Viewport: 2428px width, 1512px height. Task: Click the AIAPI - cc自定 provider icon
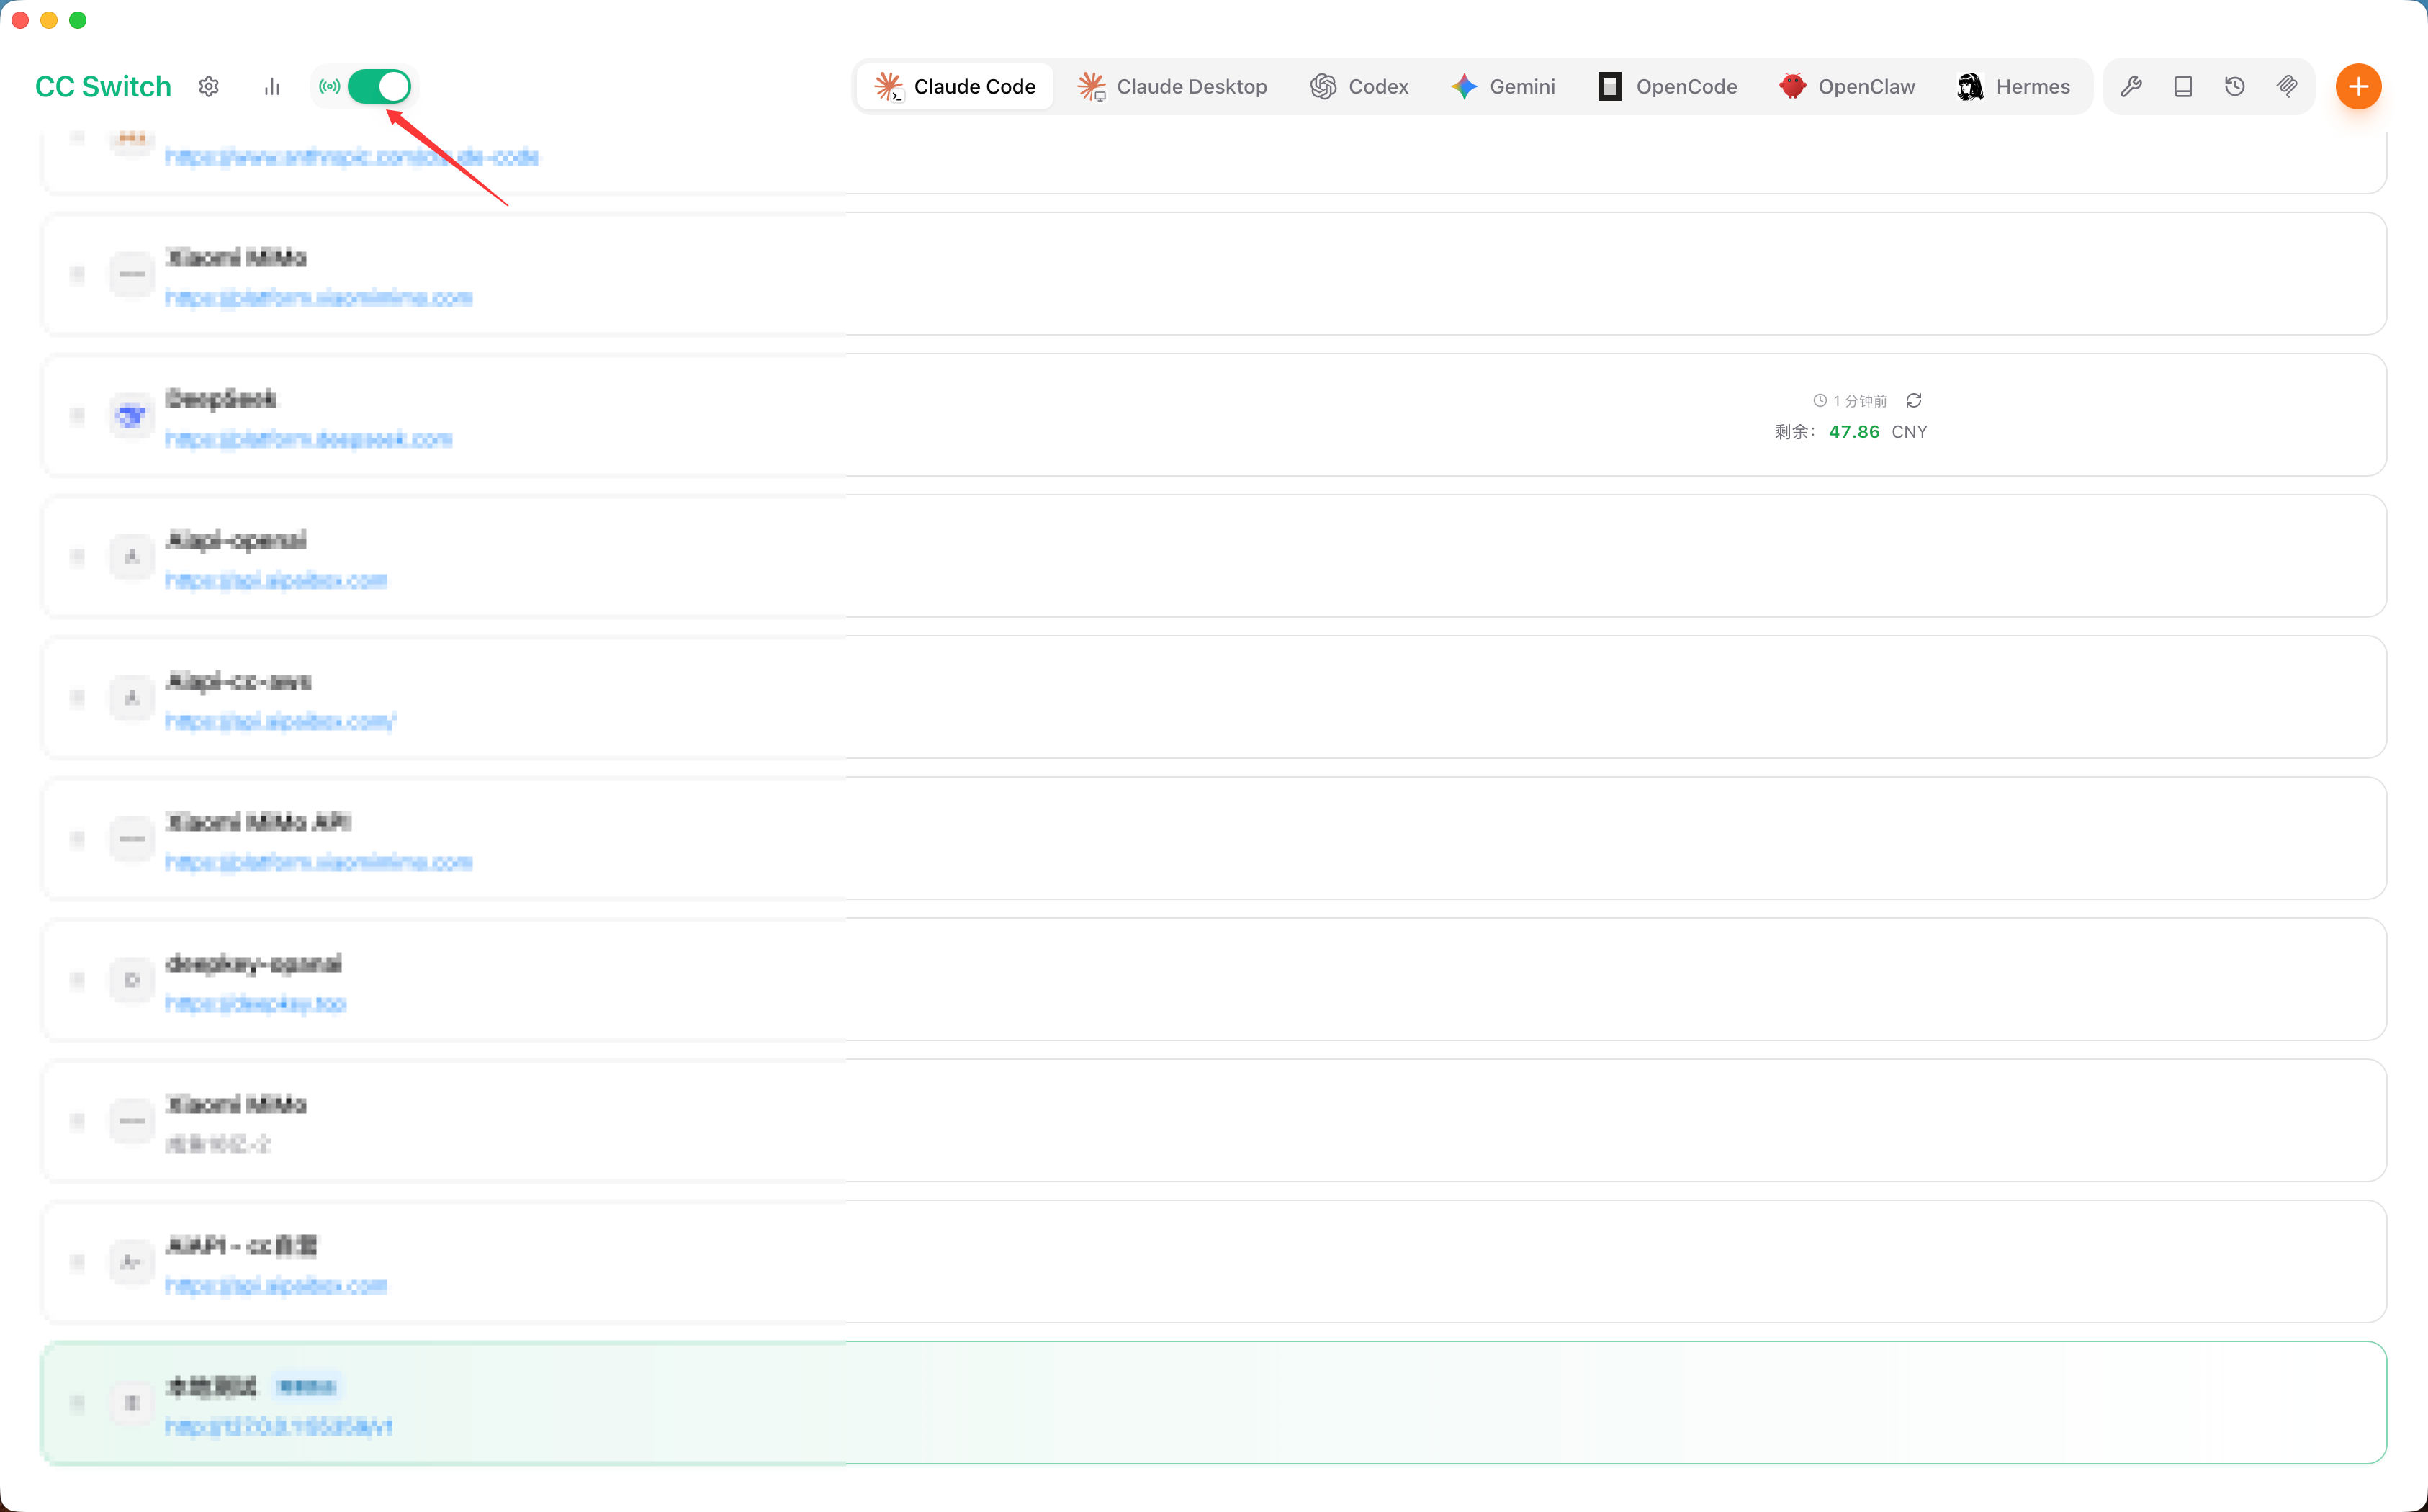tap(131, 1262)
